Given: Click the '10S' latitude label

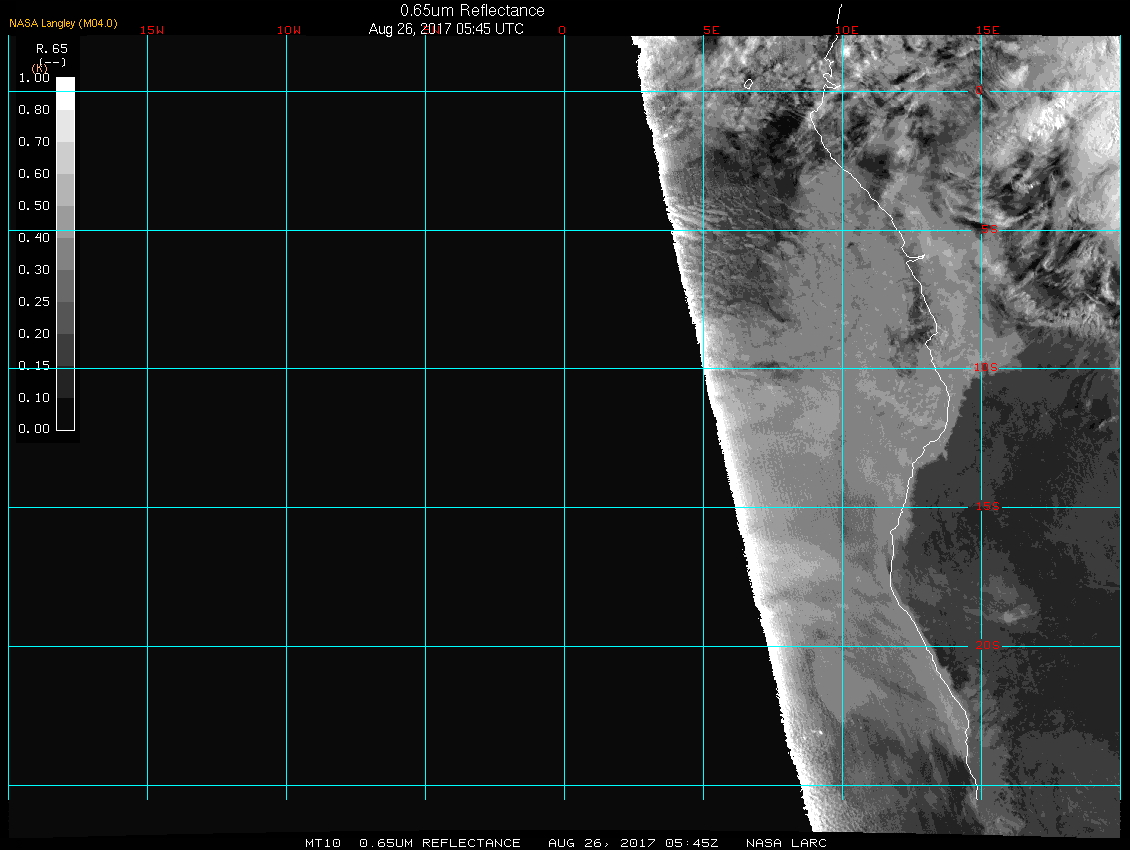Looking at the screenshot, I should point(986,368).
